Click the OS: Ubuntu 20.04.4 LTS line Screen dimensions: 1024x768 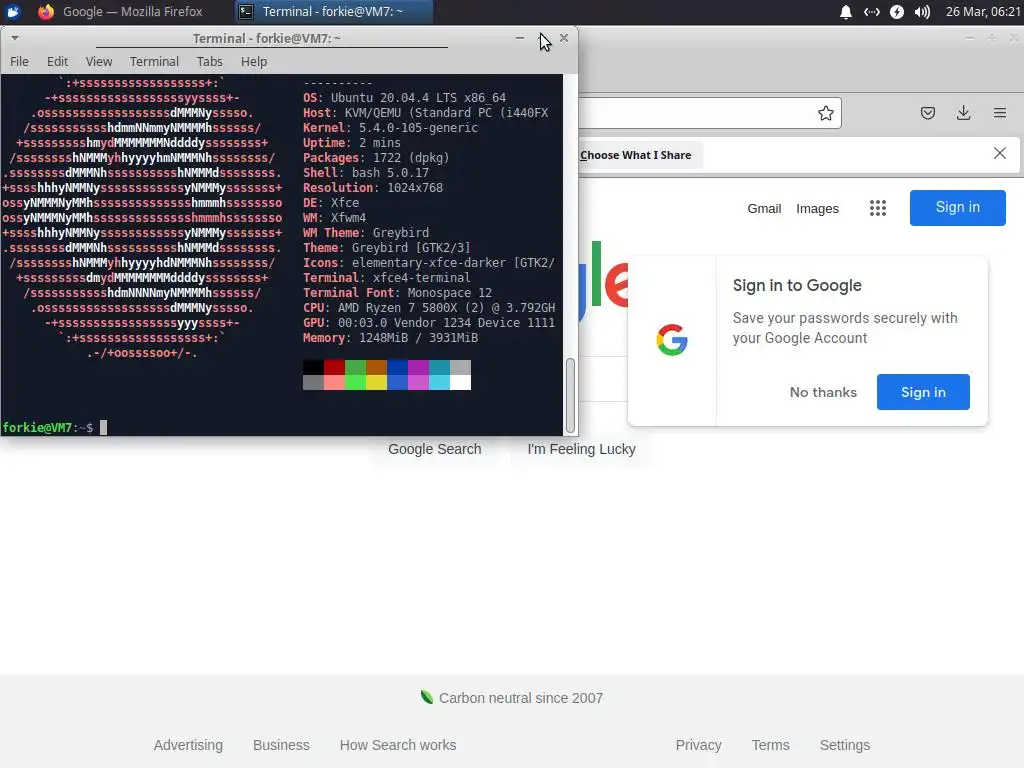pos(404,98)
